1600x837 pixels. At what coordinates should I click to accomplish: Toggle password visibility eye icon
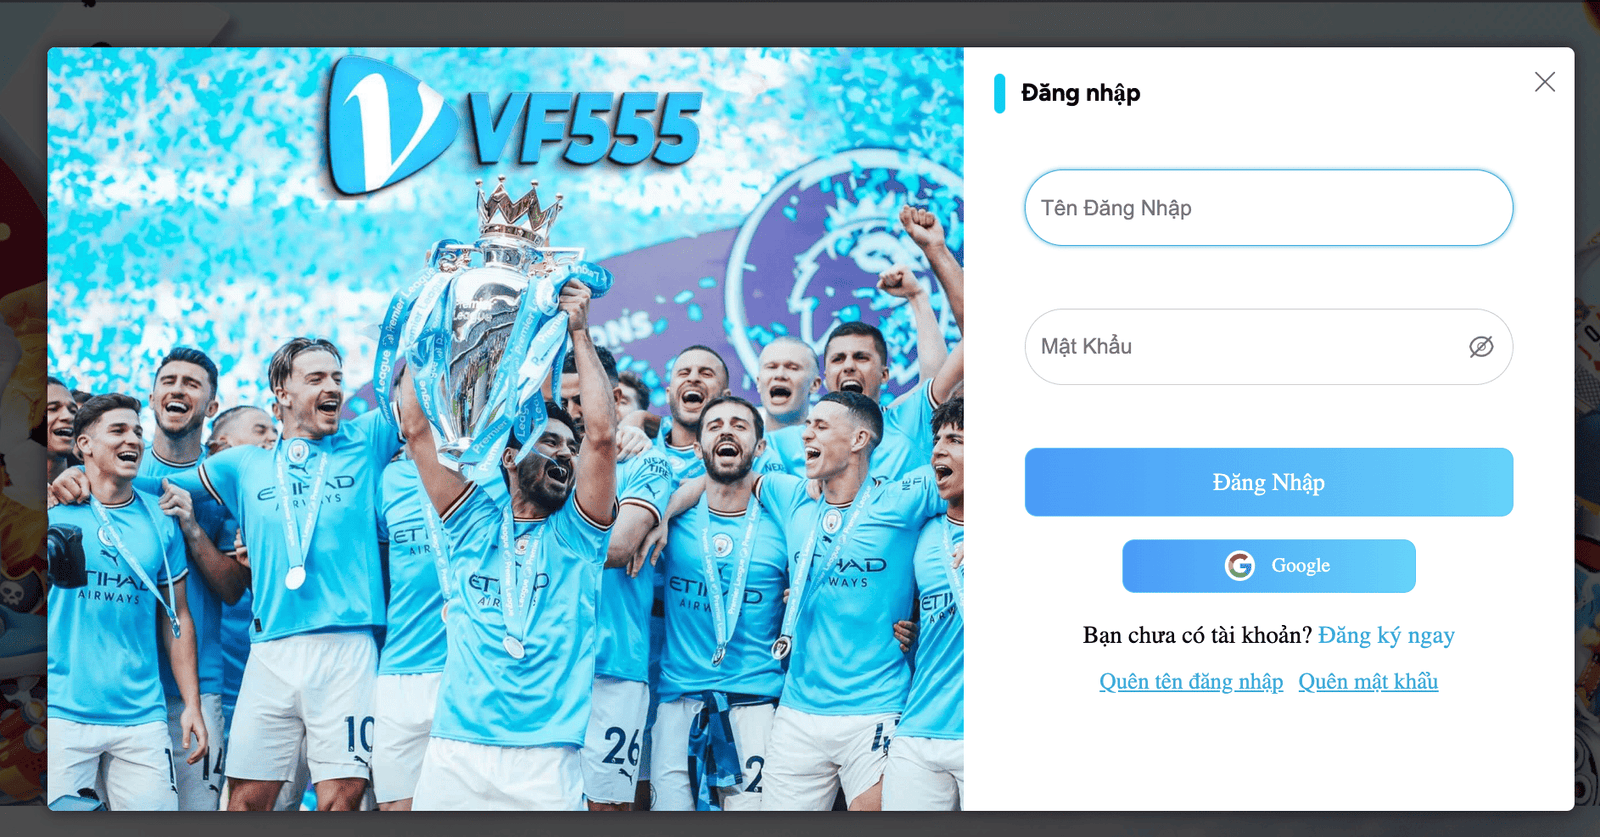pos(1481,346)
